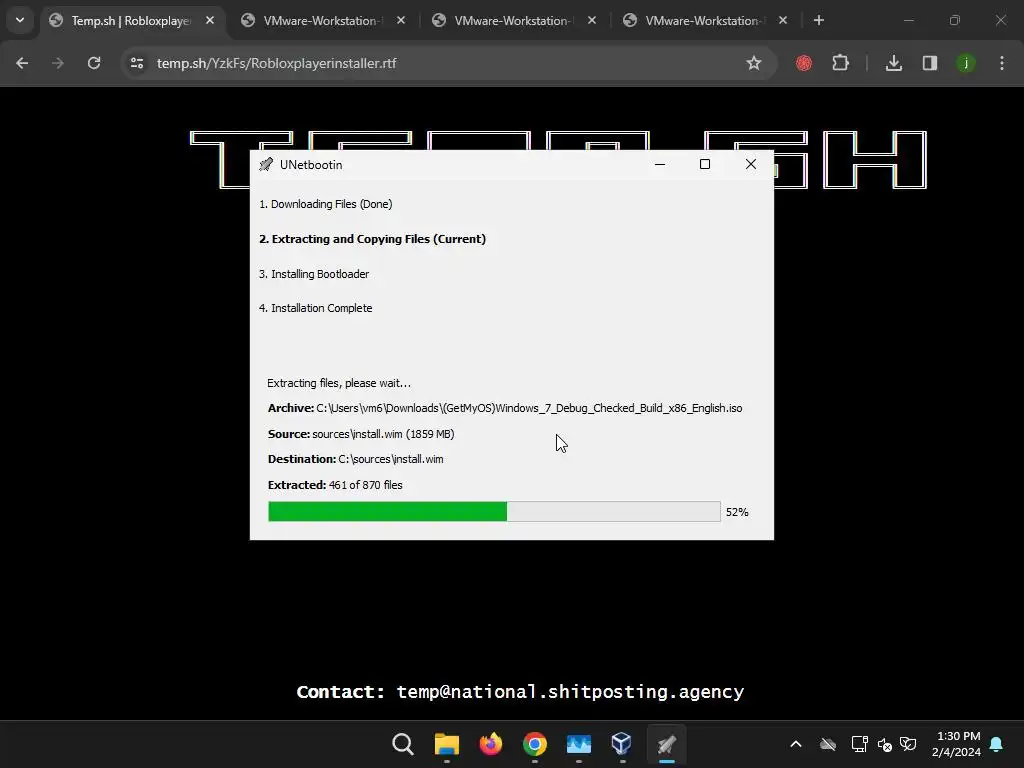Show hidden system tray icons
Viewport: 1024px width, 768px height.
pos(795,744)
